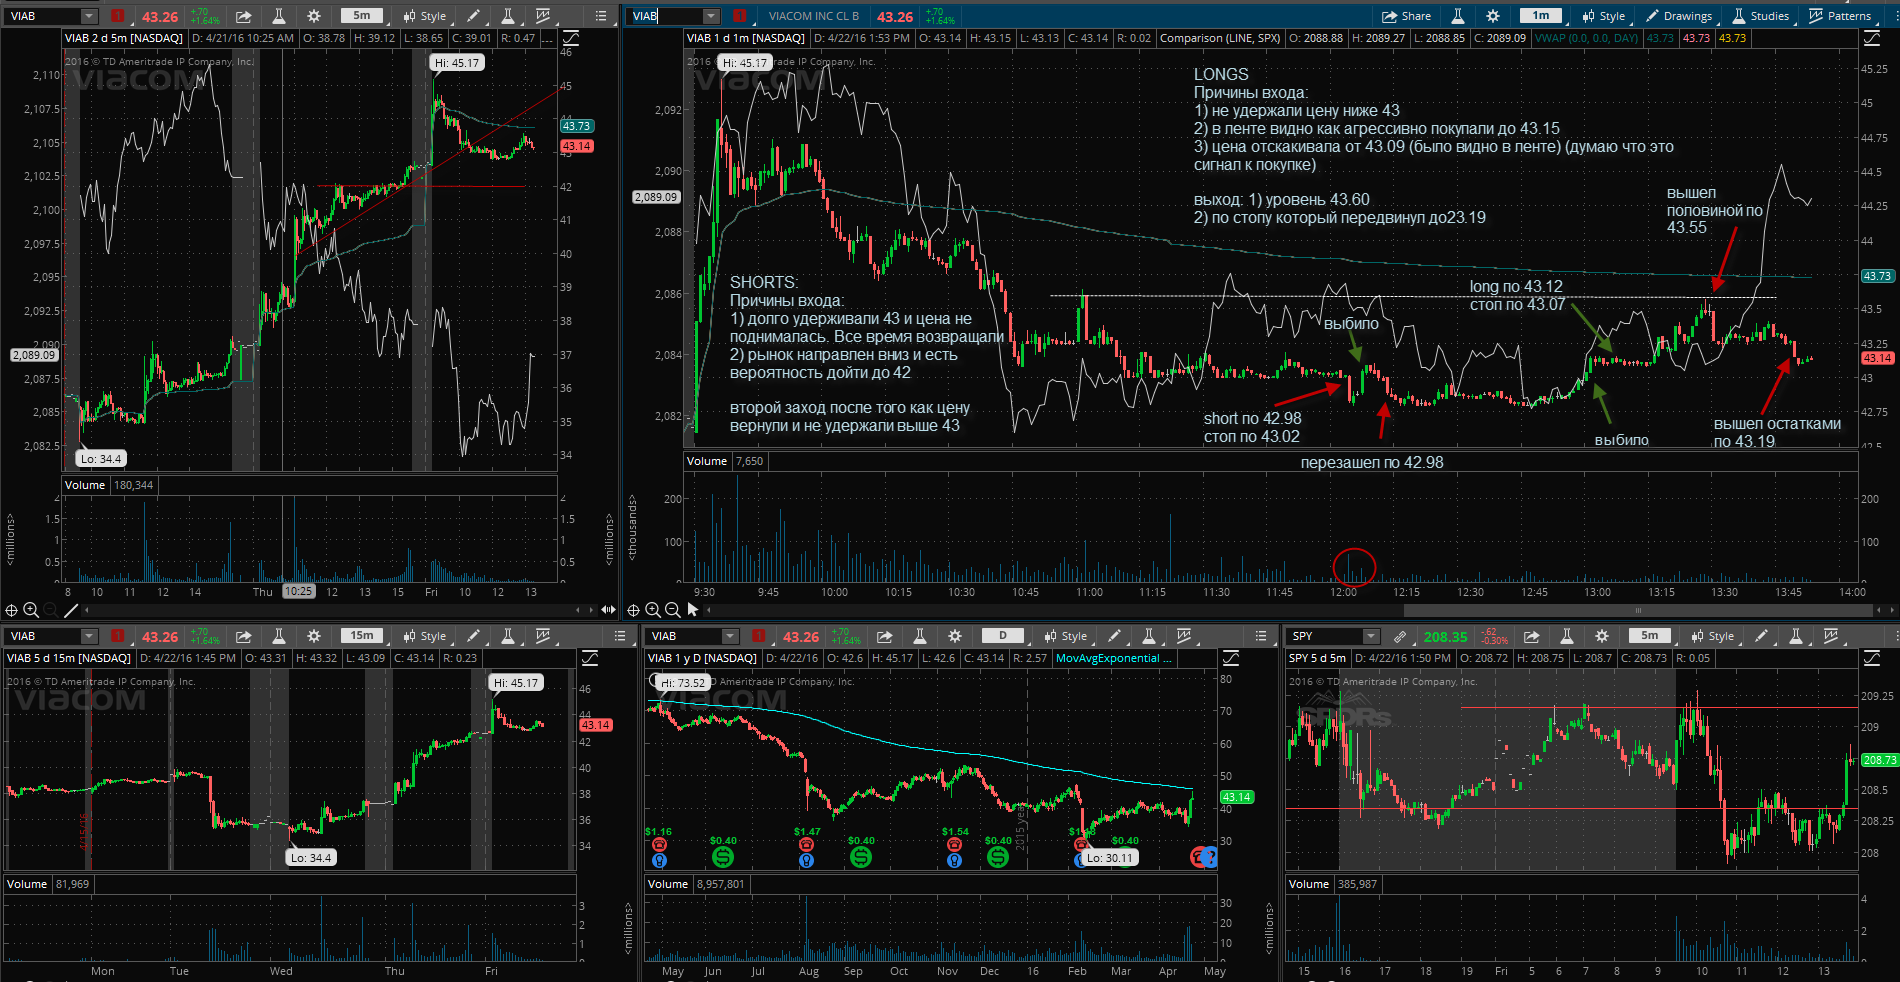Click the quick study flask next to Share in 1m chart
The image size is (1900, 982).
pos(1458,16)
